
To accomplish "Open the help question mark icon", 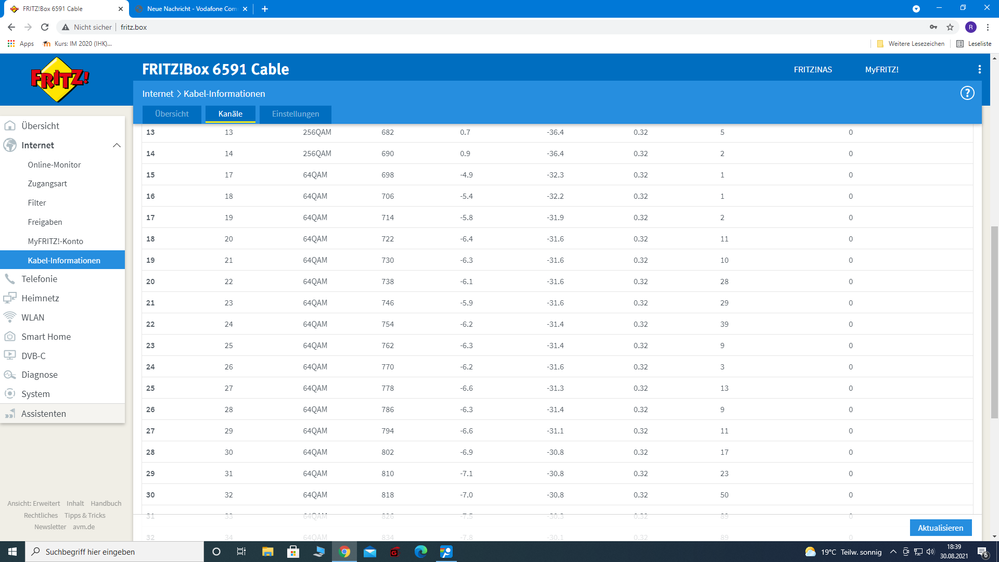I will click(967, 93).
